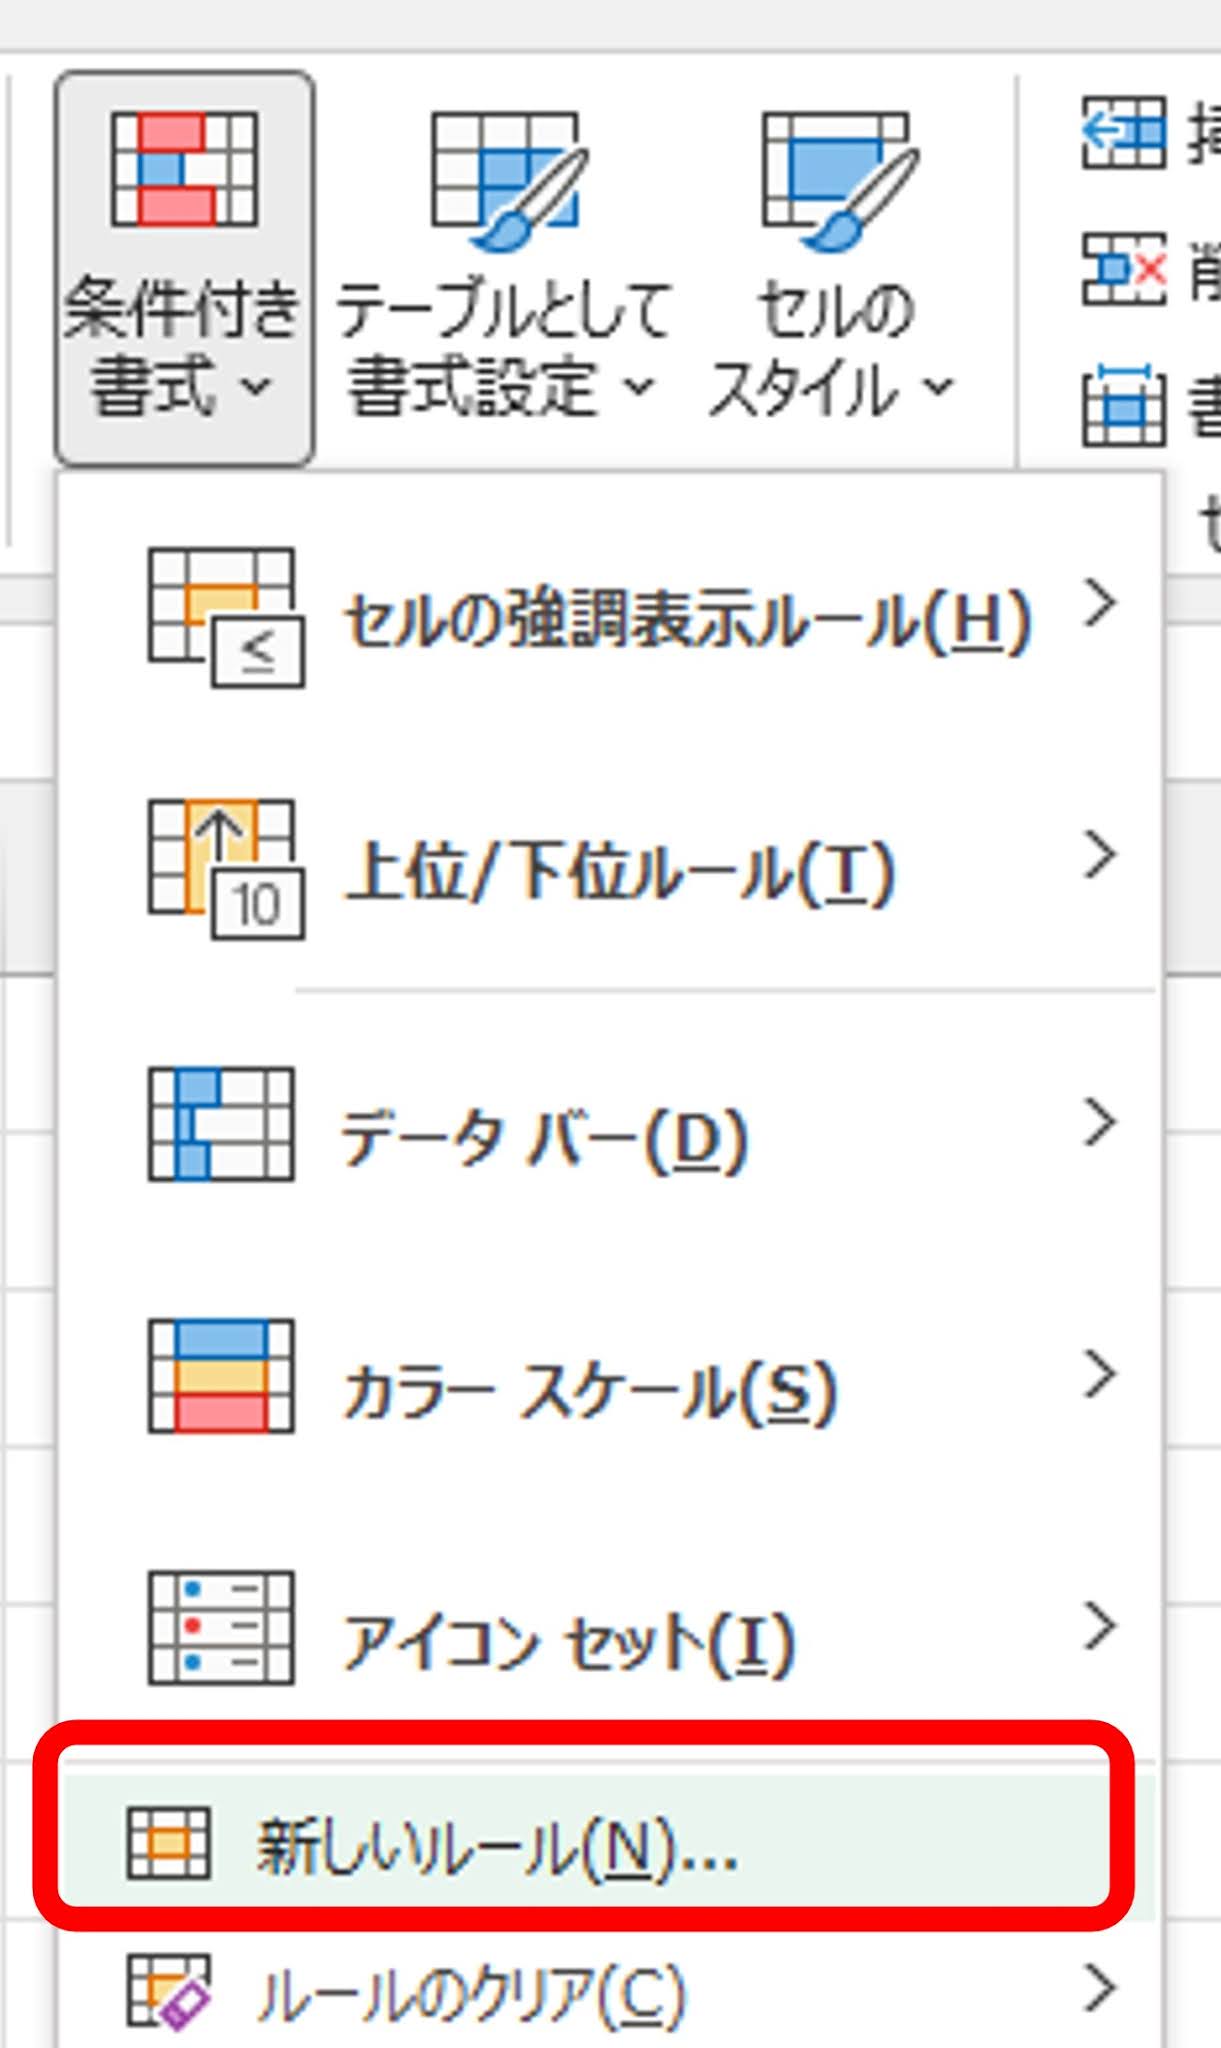Viewport: 1221px width, 2048px height.
Task: Expand ルールのクリア submenu arrow
Action: tap(1099, 1987)
